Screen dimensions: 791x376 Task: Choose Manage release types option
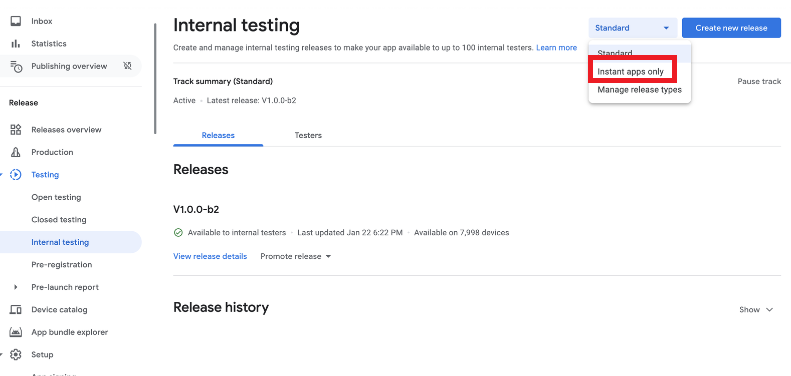coord(640,90)
